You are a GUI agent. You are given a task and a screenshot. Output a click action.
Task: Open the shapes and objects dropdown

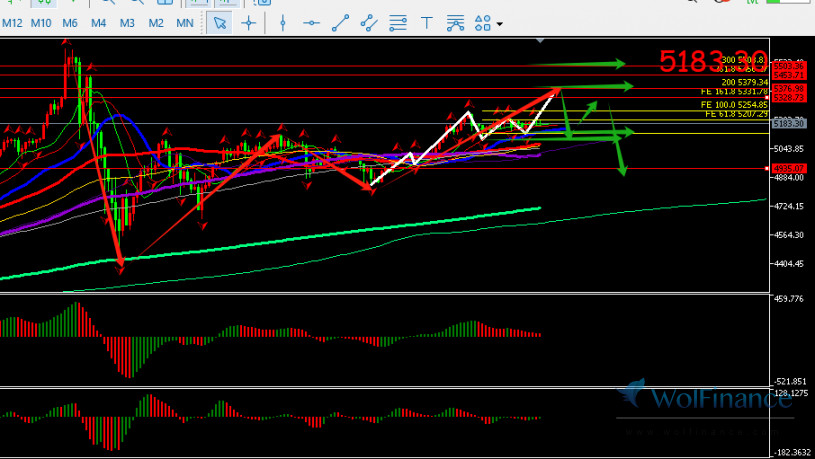coord(488,22)
